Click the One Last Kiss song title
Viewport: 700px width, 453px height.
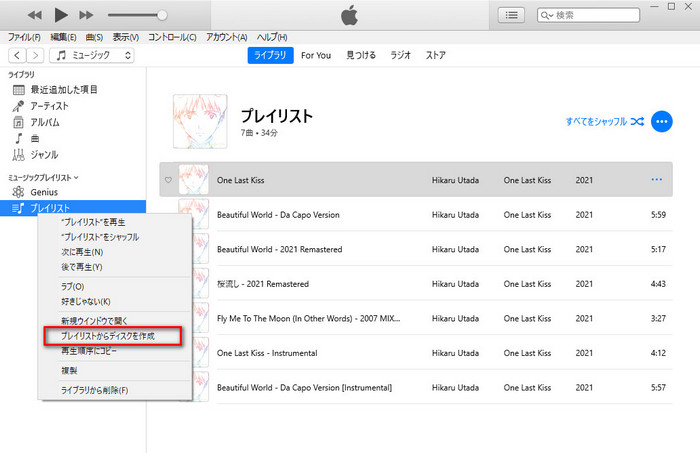coord(240,180)
